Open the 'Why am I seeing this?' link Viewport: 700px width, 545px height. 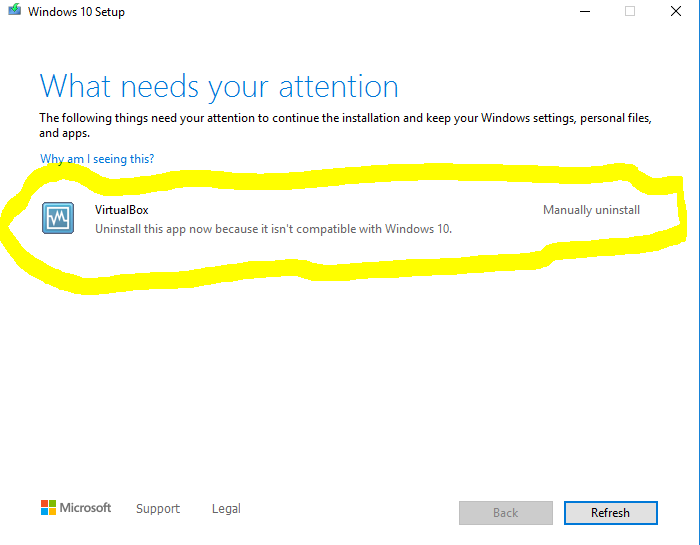point(97,159)
